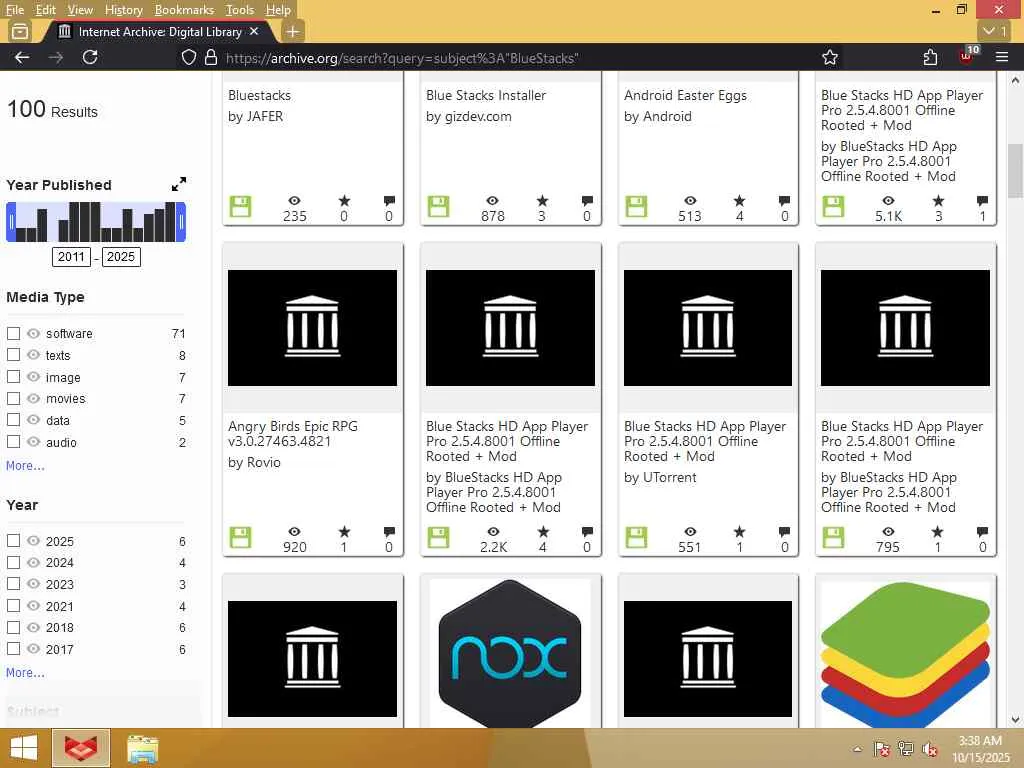Screen dimensions: 1024x768
Task: Click the BlueStacks colored layers thumbnail
Action: click(x=905, y=653)
